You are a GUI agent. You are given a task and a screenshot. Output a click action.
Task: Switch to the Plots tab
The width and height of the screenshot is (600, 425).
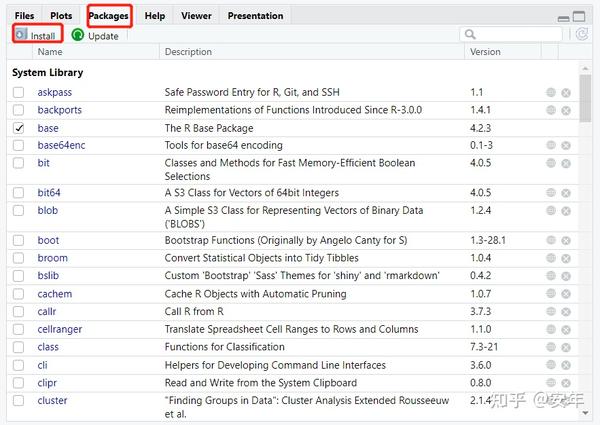(x=61, y=16)
